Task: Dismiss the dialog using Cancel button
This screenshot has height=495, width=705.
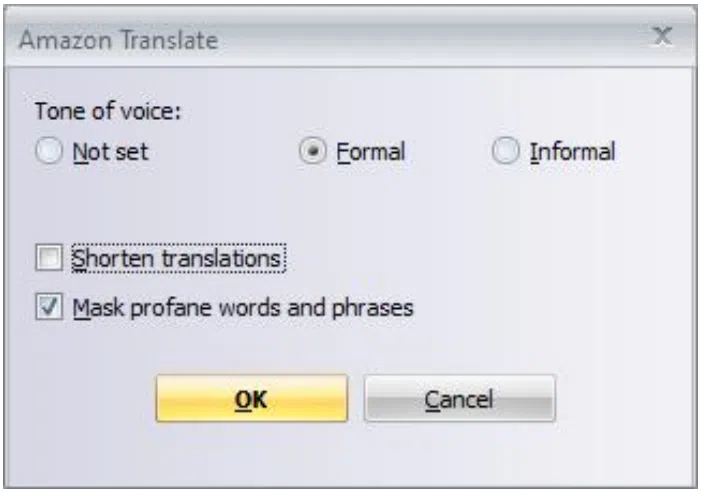Action: coord(460,399)
